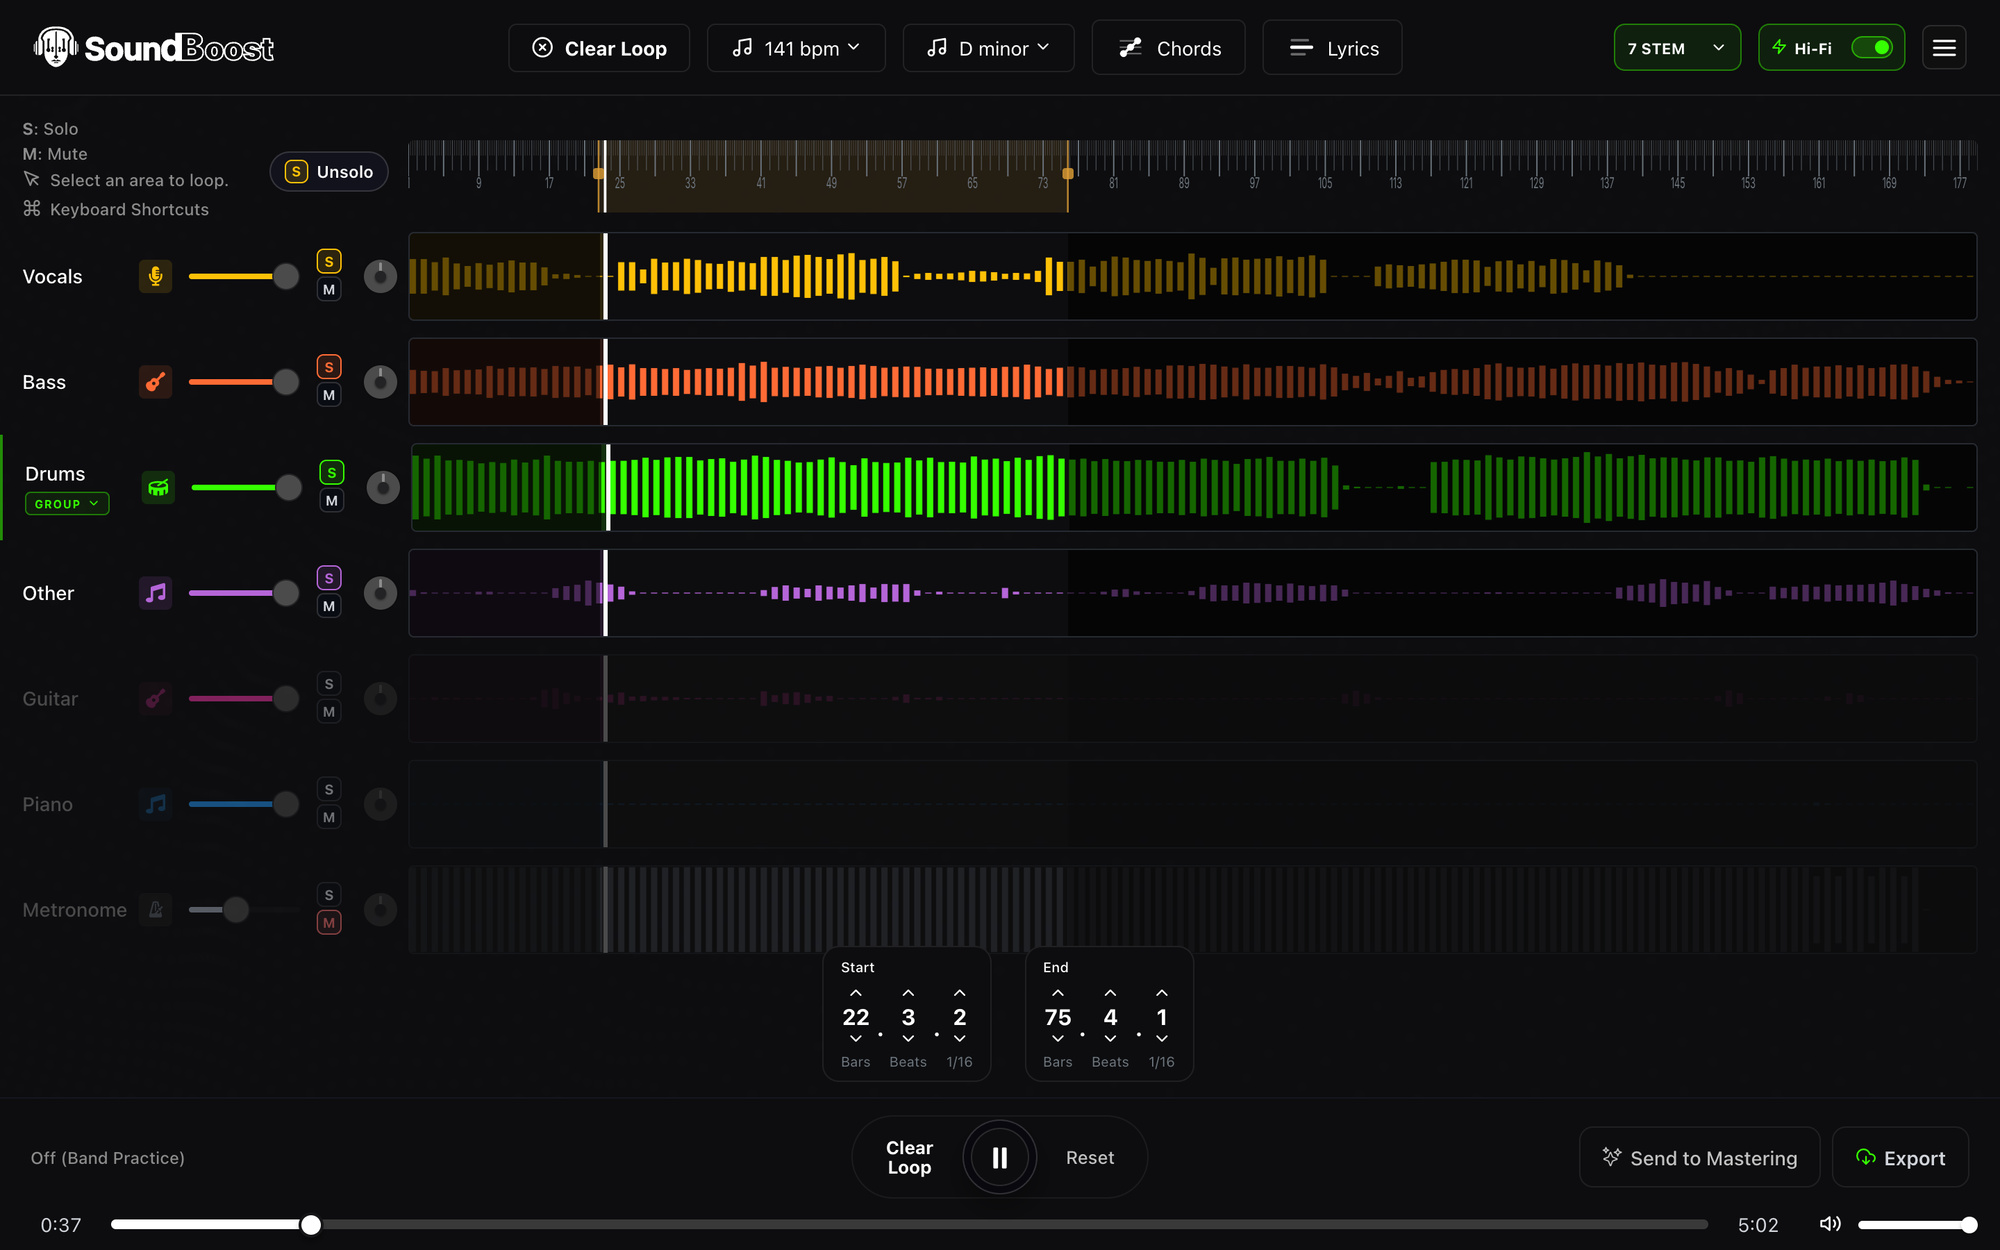Image resolution: width=2000 pixels, height=1250 pixels.
Task: Click the Metronome volume slider
Action: pyautogui.click(x=243, y=910)
